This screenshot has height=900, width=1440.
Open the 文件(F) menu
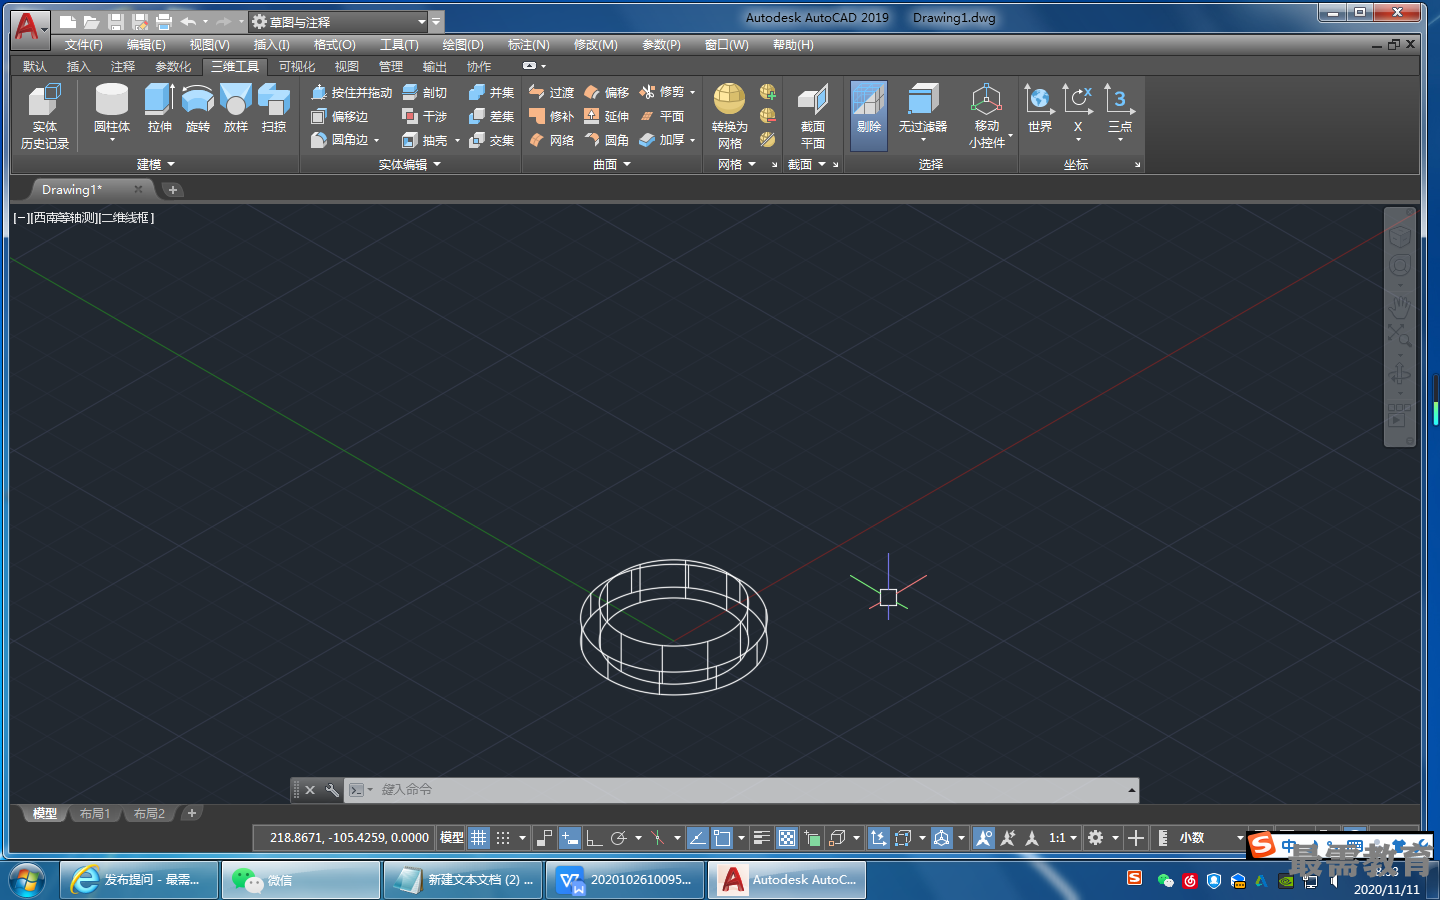pos(84,45)
